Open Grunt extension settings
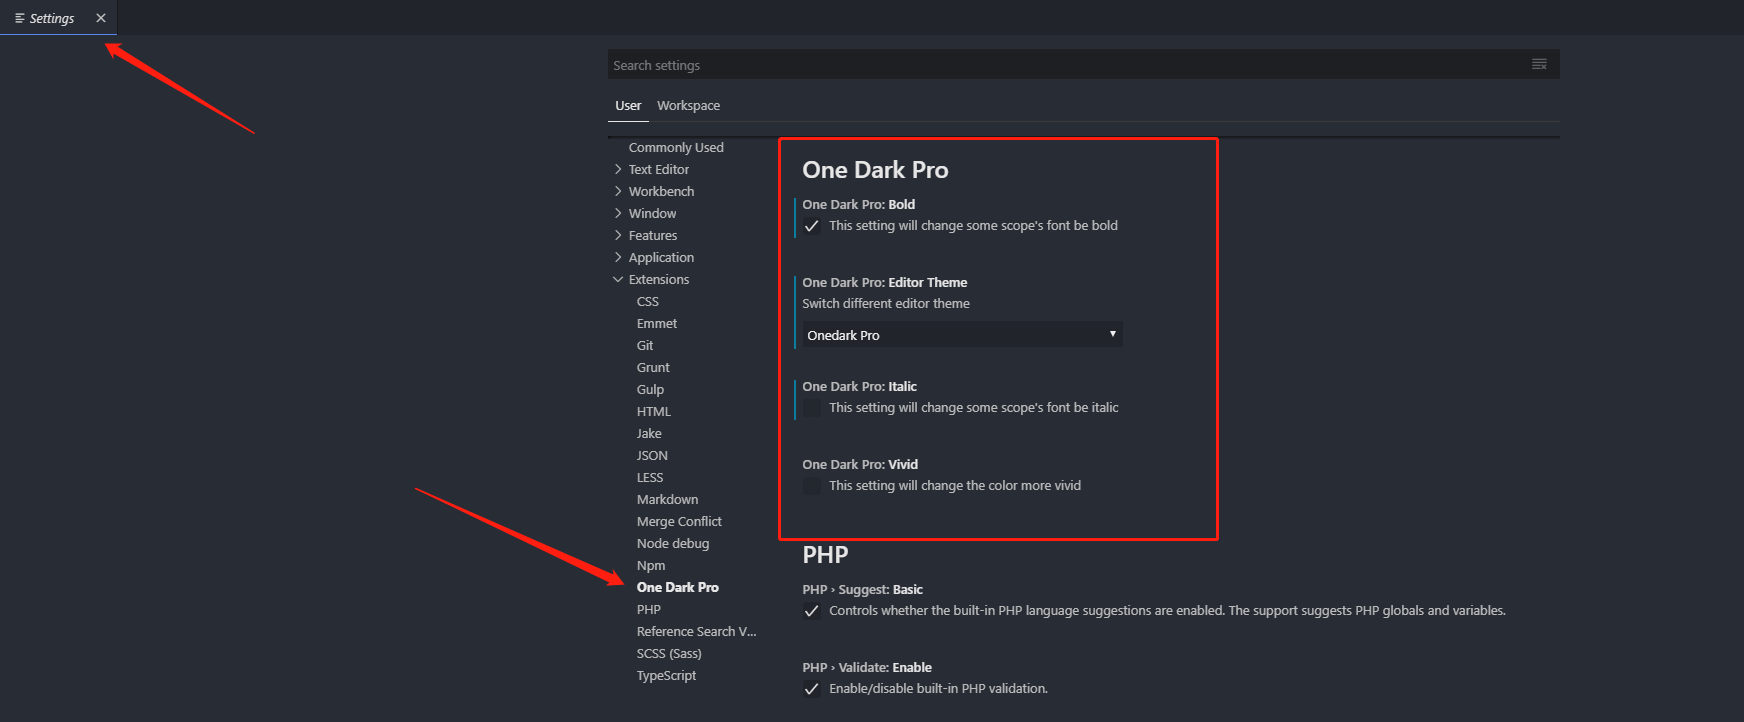1744x722 pixels. (x=653, y=367)
